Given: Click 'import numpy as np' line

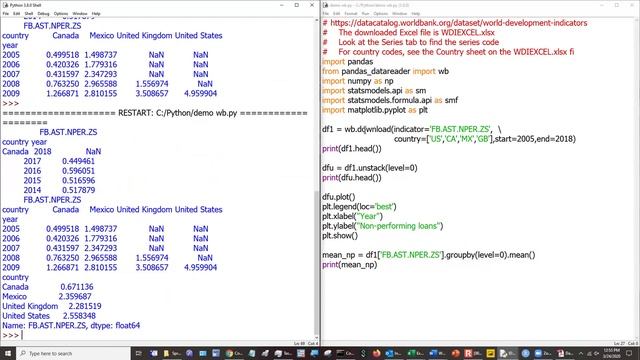Looking at the screenshot, I should [358, 81].
